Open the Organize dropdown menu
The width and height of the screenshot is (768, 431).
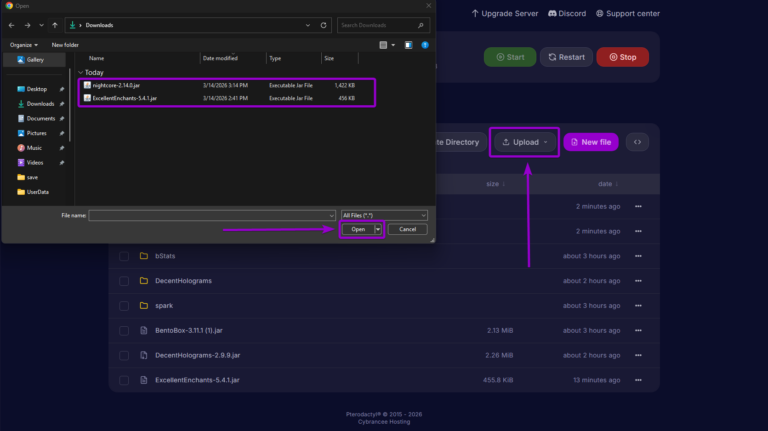click(x=24, y=45)
